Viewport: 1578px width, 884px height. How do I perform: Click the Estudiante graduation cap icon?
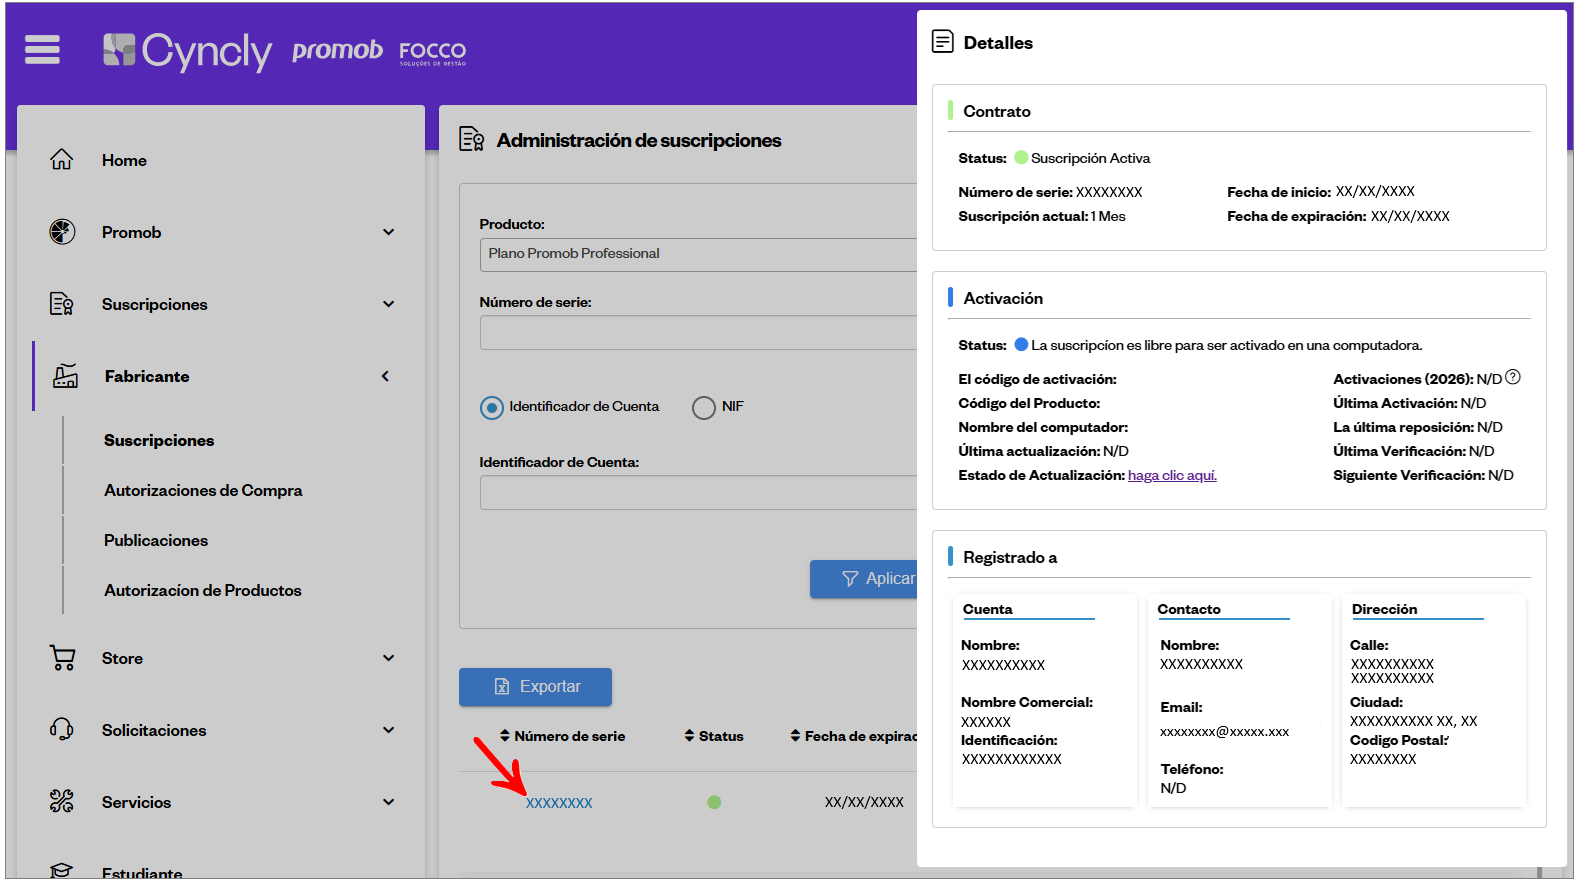tap(62, 871)
